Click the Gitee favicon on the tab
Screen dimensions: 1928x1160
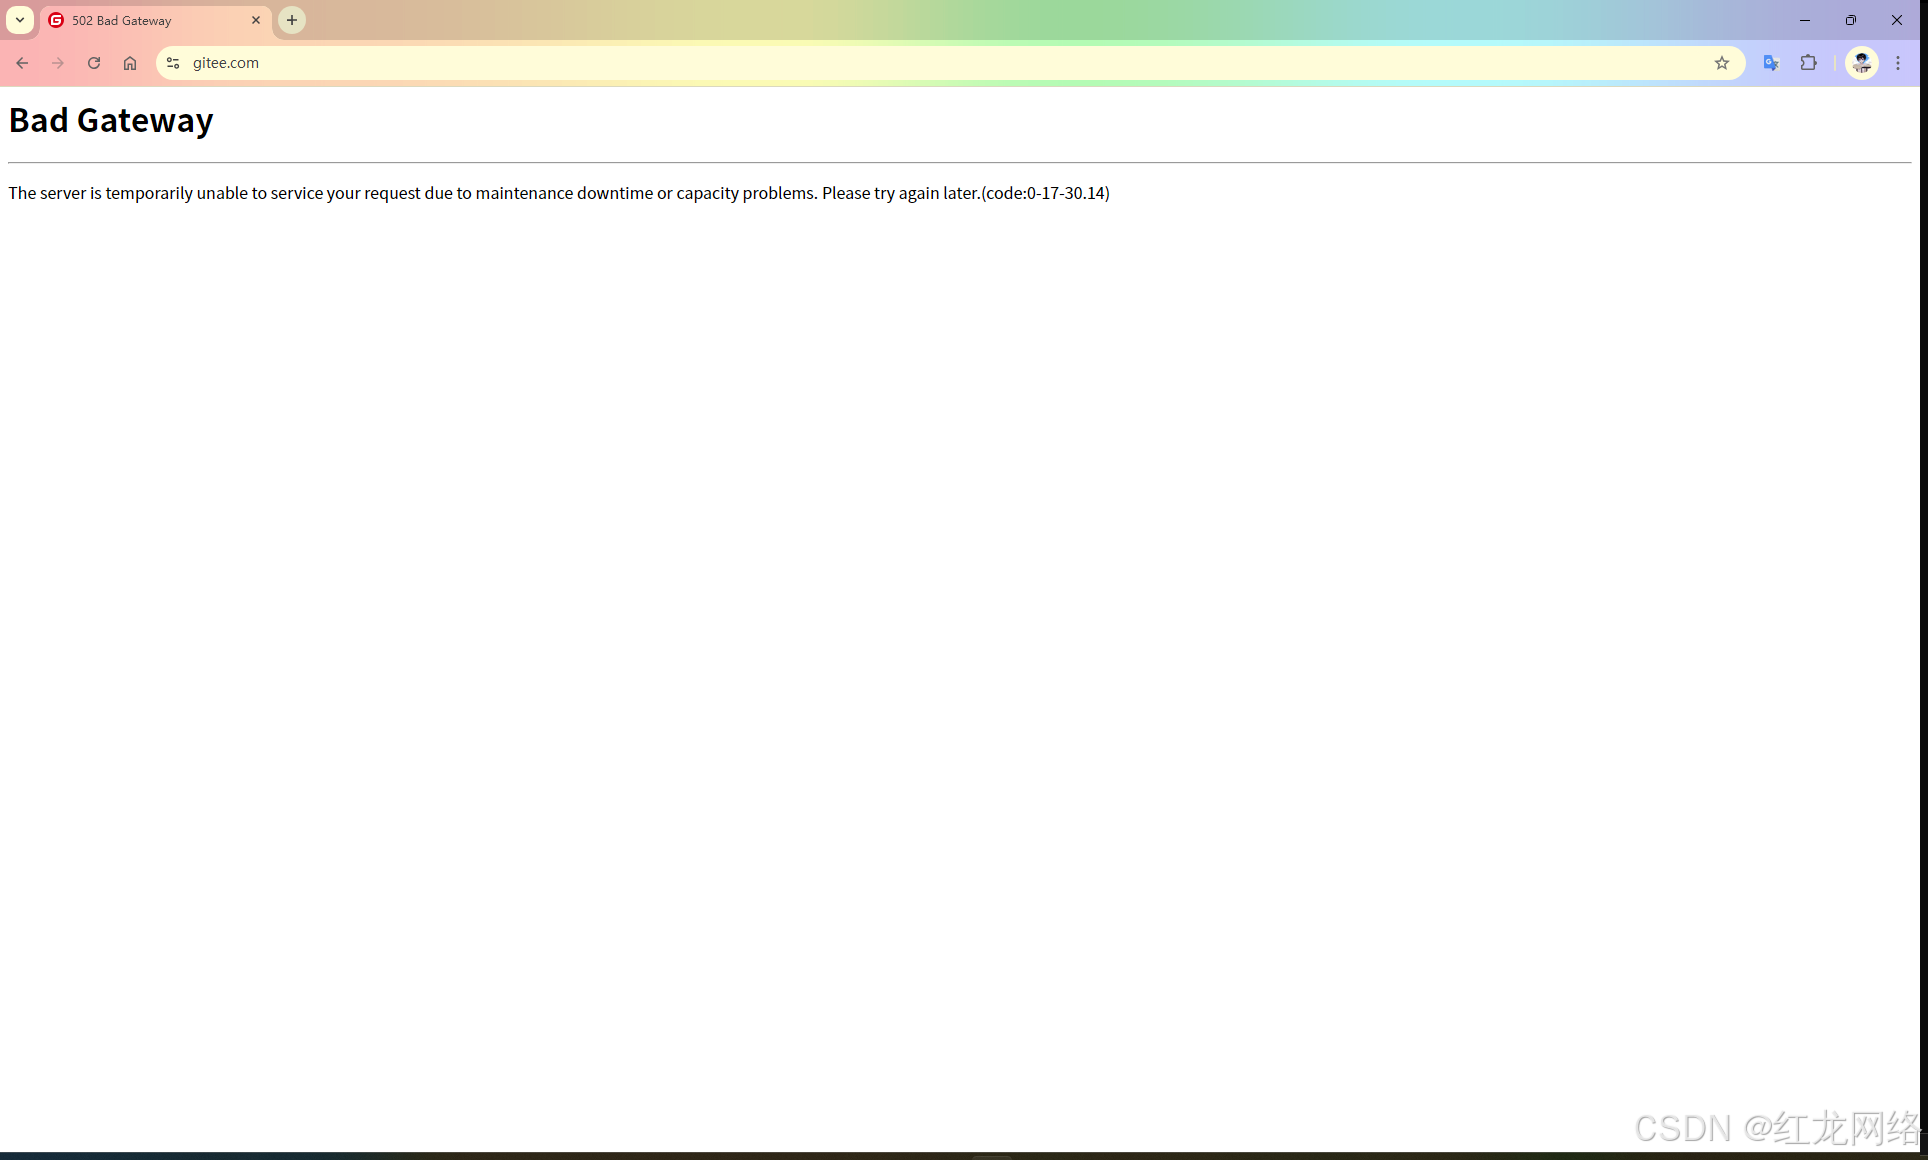click(x=56, y=20)
